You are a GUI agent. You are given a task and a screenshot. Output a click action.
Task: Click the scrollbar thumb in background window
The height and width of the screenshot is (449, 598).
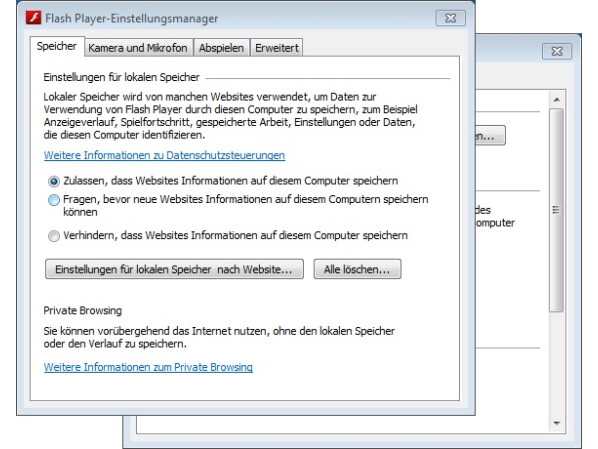556,210
